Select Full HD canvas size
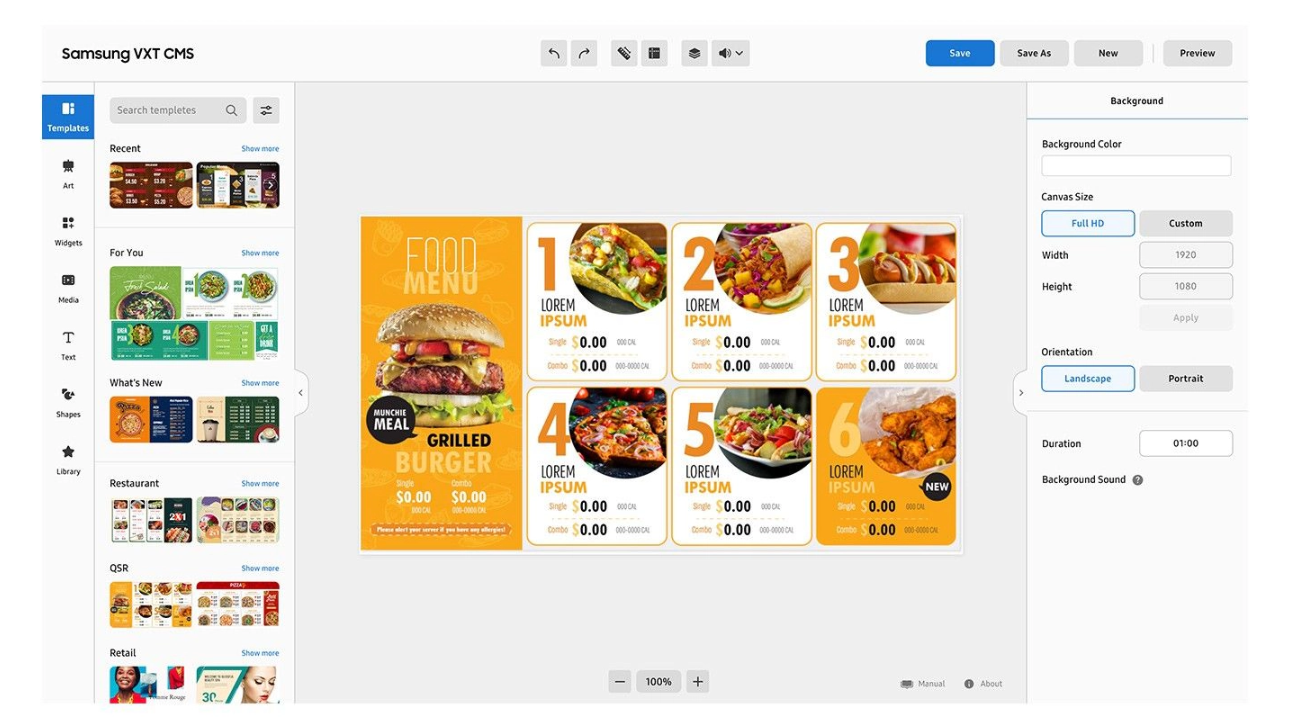 coord(1088,223)
